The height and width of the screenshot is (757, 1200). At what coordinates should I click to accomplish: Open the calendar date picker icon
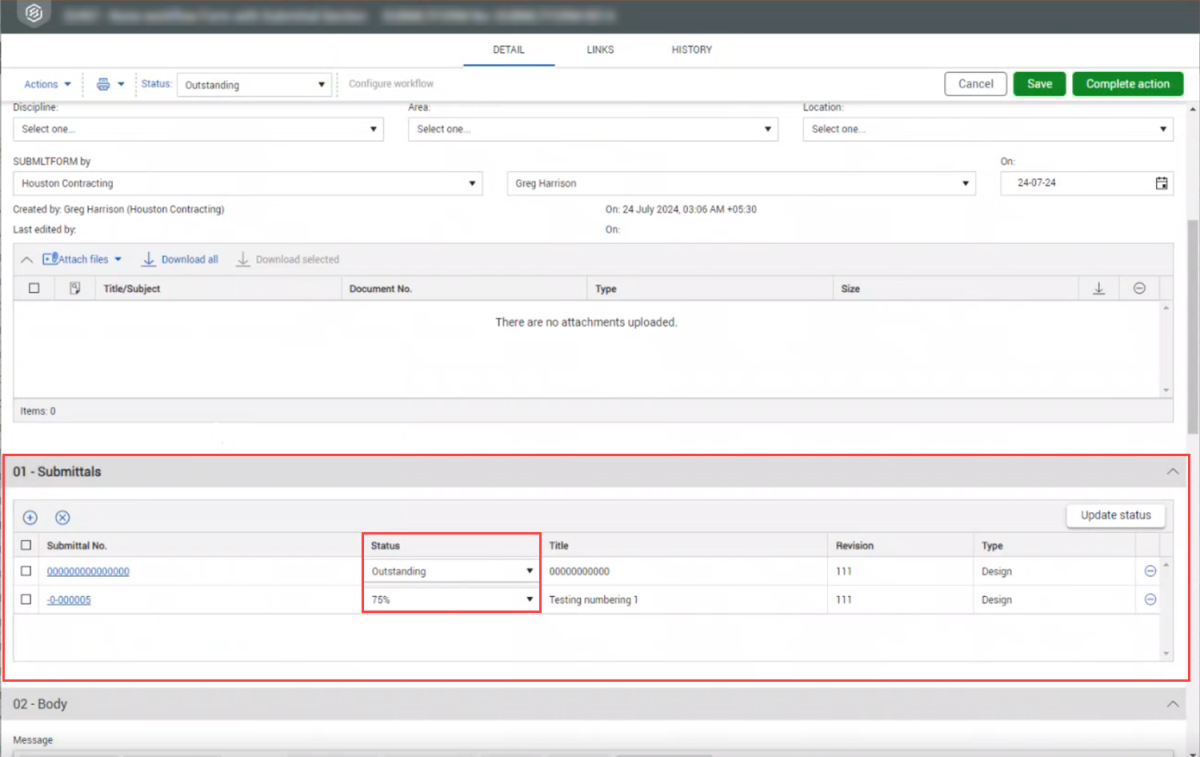tap(1161, 184)
